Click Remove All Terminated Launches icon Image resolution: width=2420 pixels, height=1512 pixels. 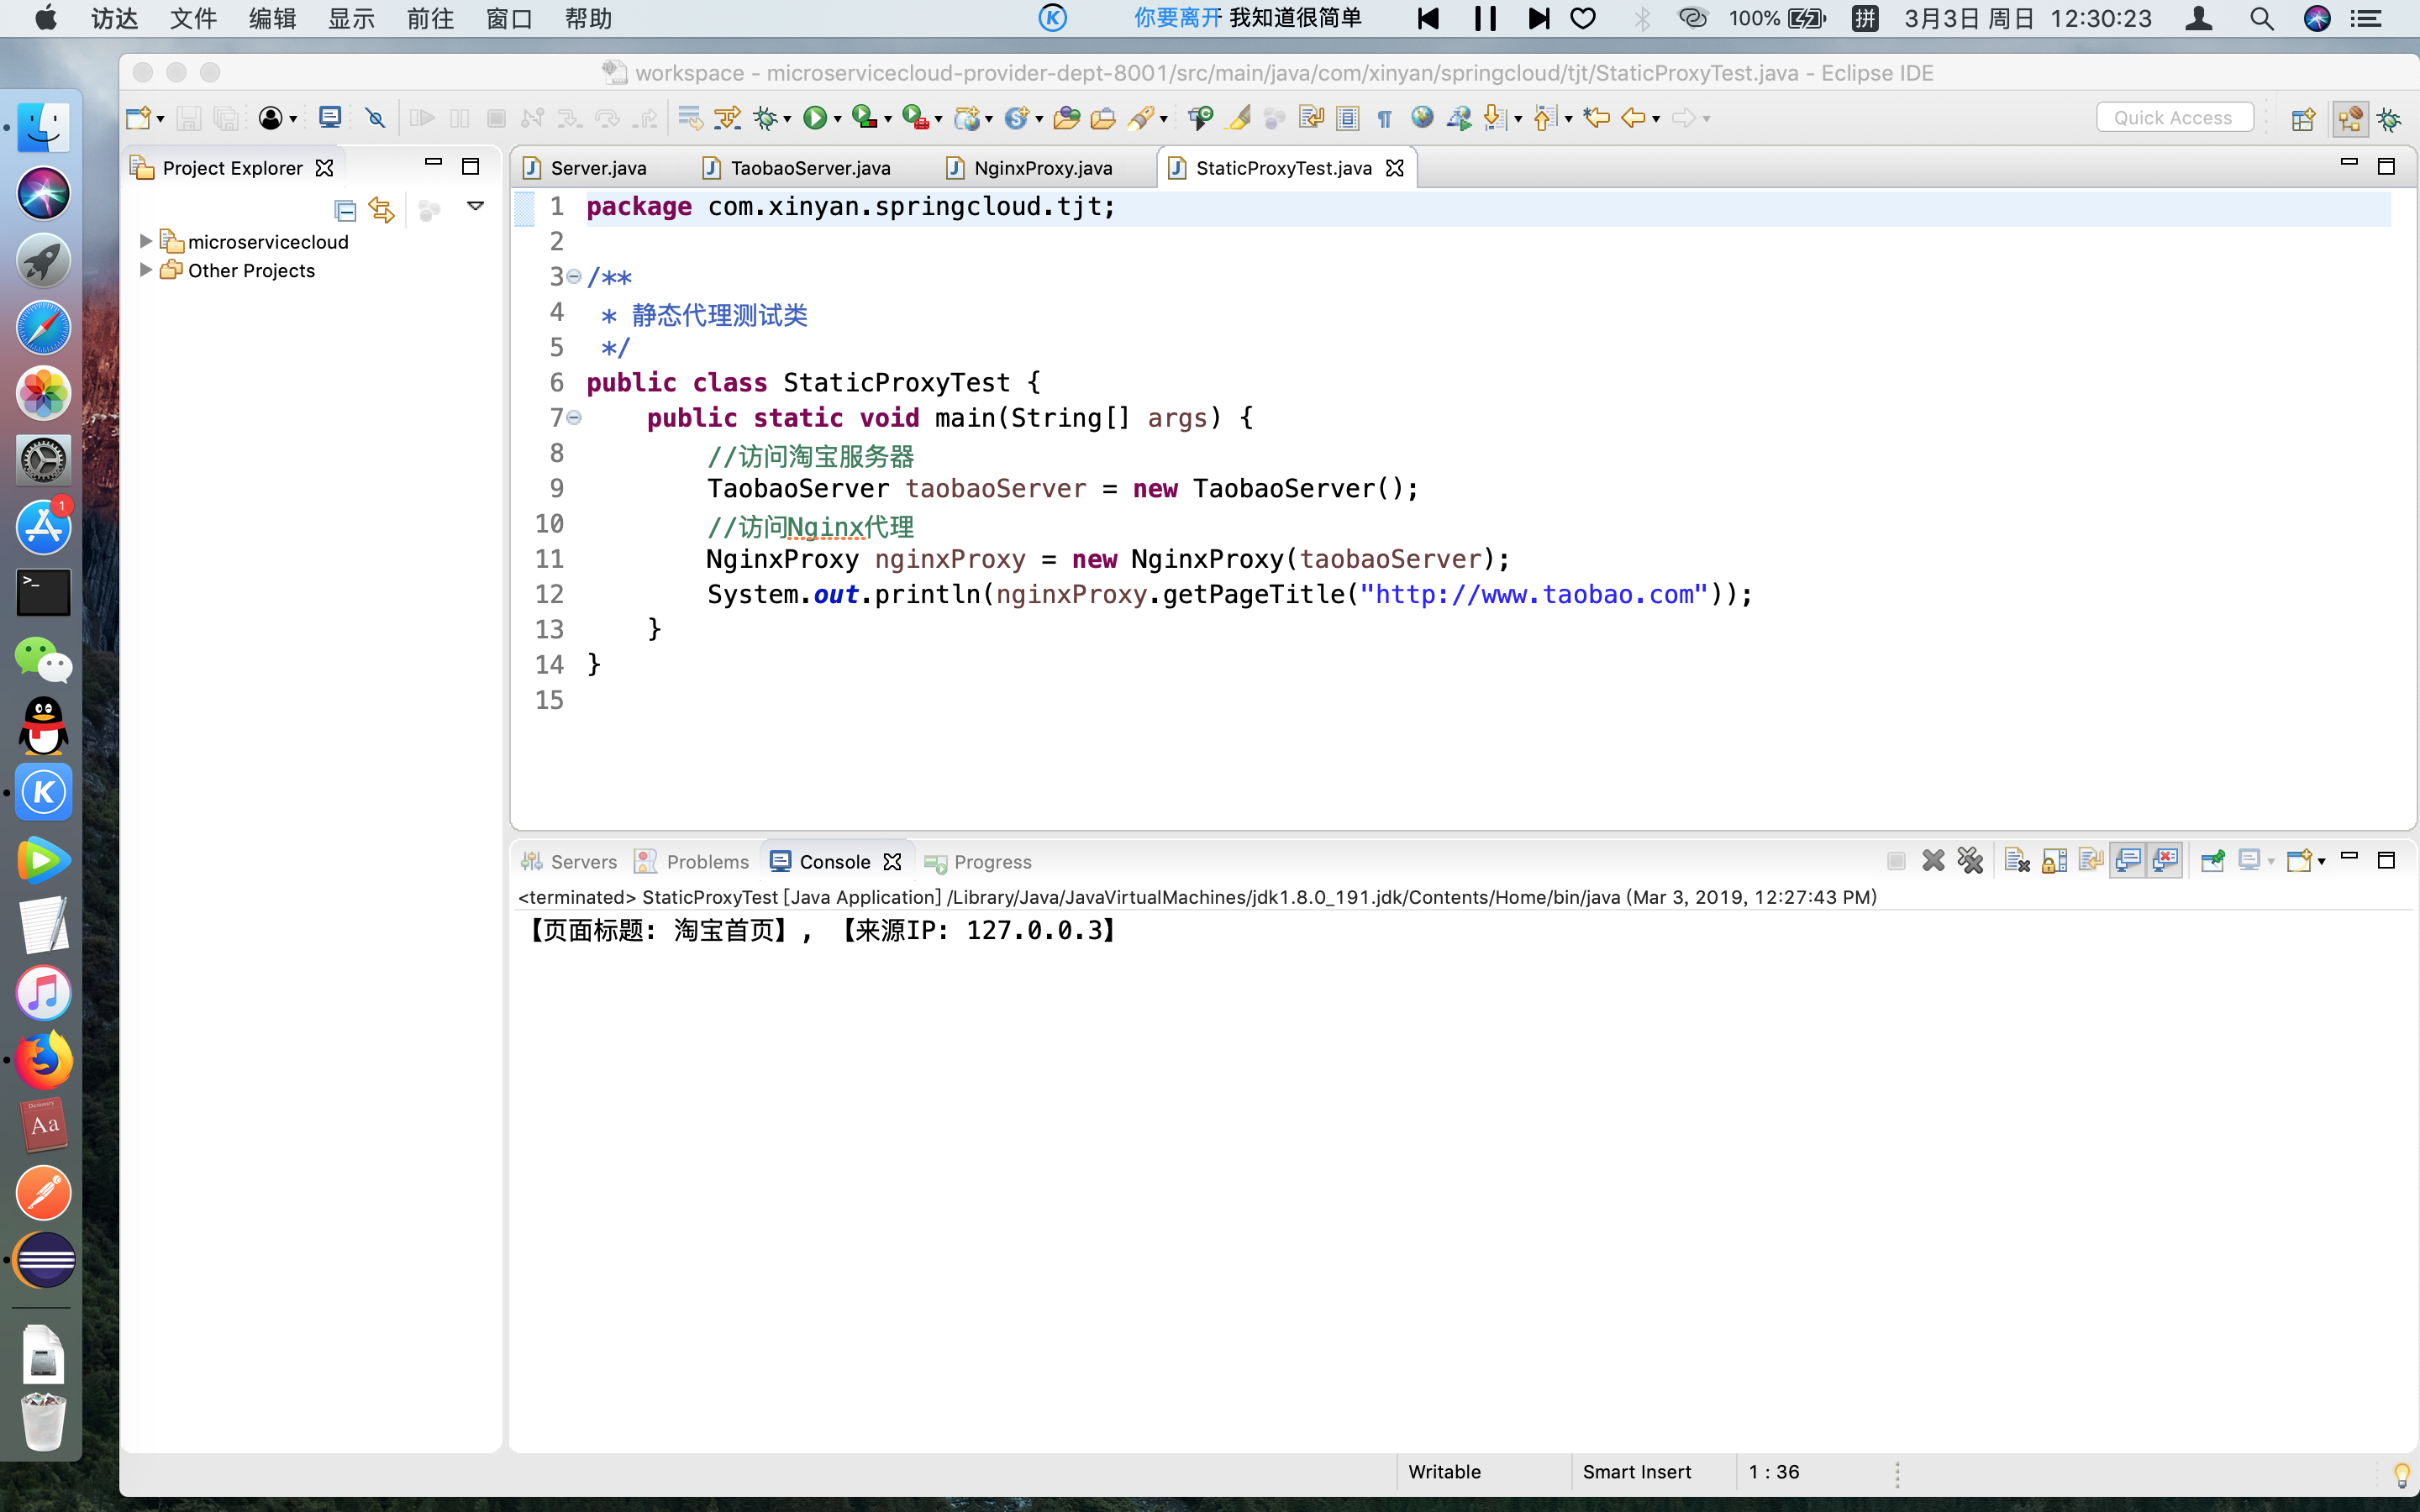click(1970, 861)
